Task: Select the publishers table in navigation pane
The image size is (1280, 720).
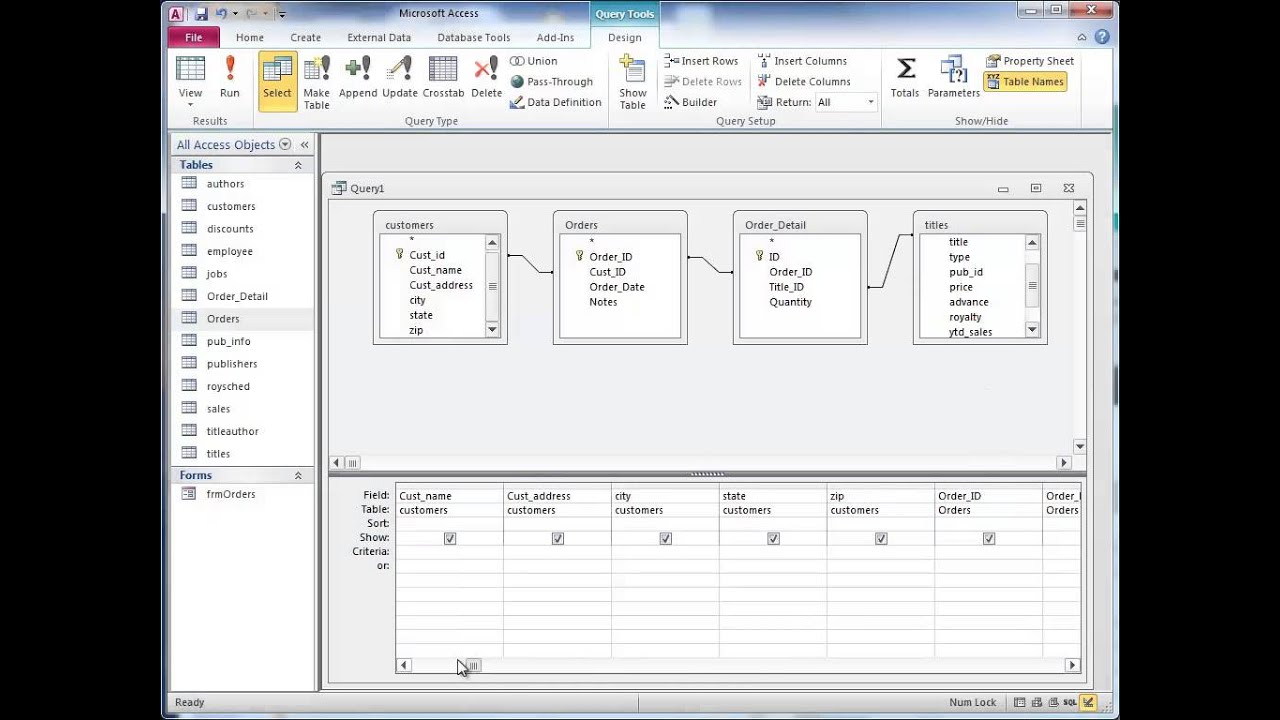Action: (232, 364)
